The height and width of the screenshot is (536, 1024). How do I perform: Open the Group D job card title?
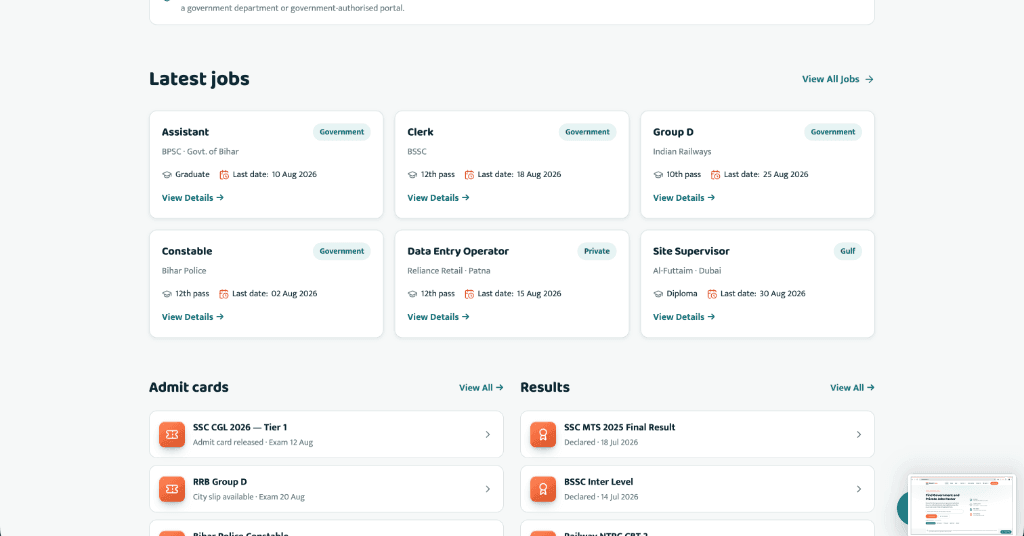[673, 132]
